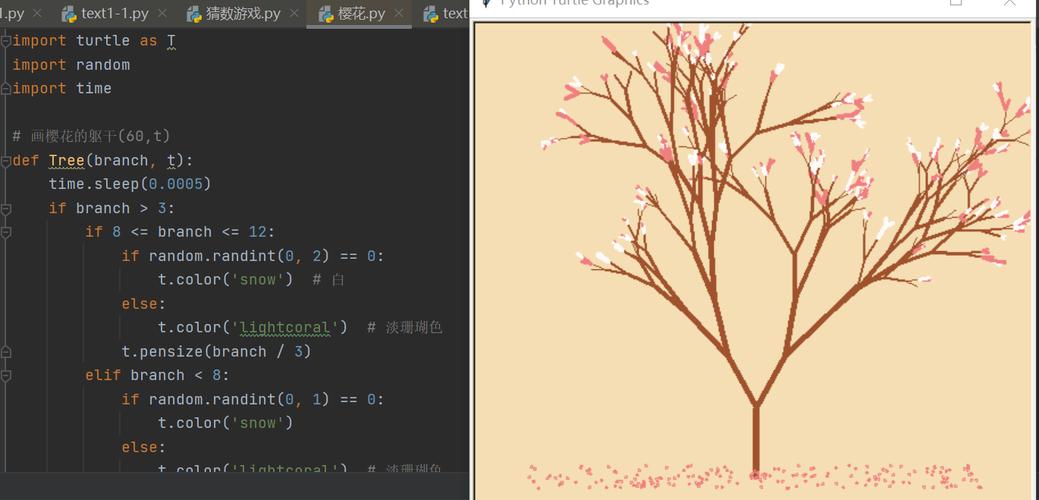
Task: Switch to the text1-1.py tab
Action: point(115,13)
